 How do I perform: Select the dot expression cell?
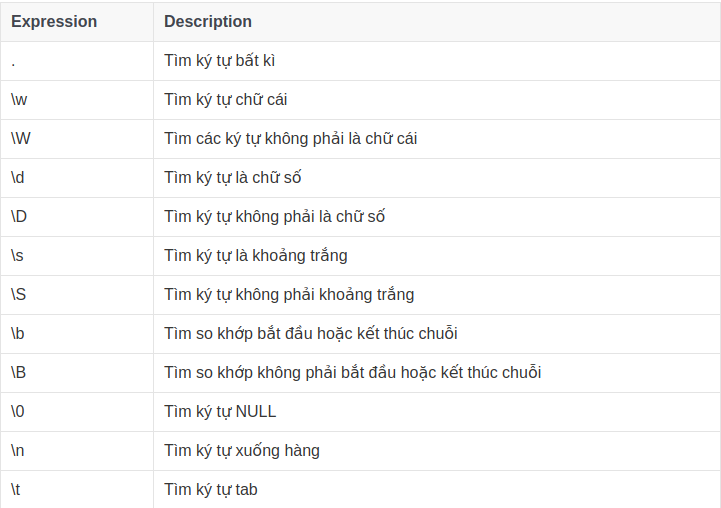coord(14,61)
